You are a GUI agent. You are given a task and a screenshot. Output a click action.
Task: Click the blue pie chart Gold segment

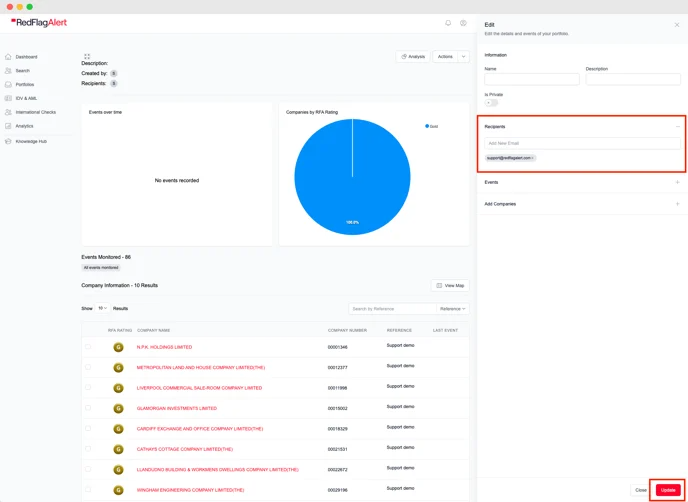[352, 176]
